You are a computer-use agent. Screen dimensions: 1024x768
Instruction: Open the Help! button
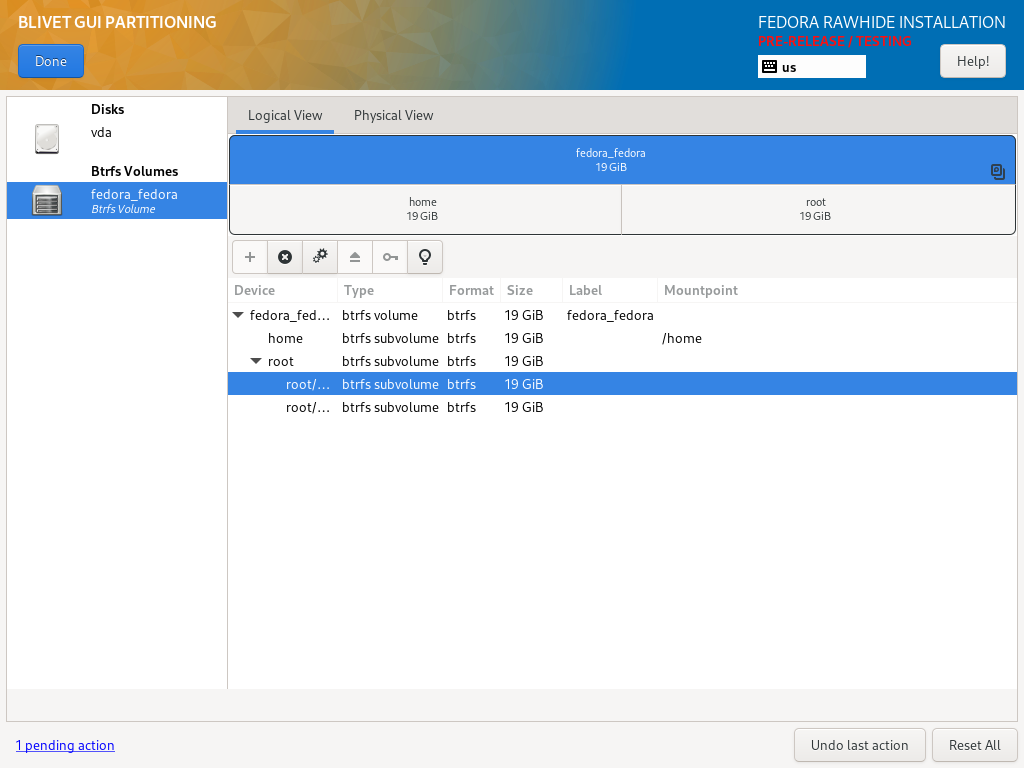point(972,61)
